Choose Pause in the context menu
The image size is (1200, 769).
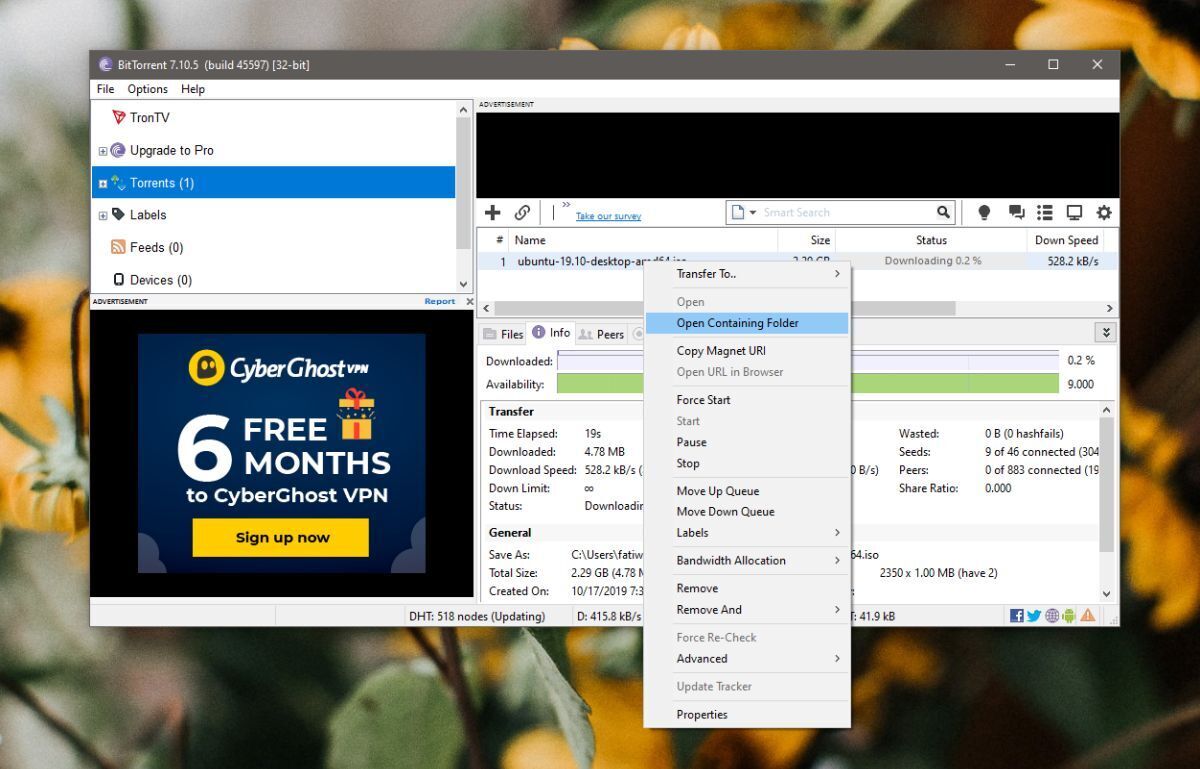pos(747,442)
